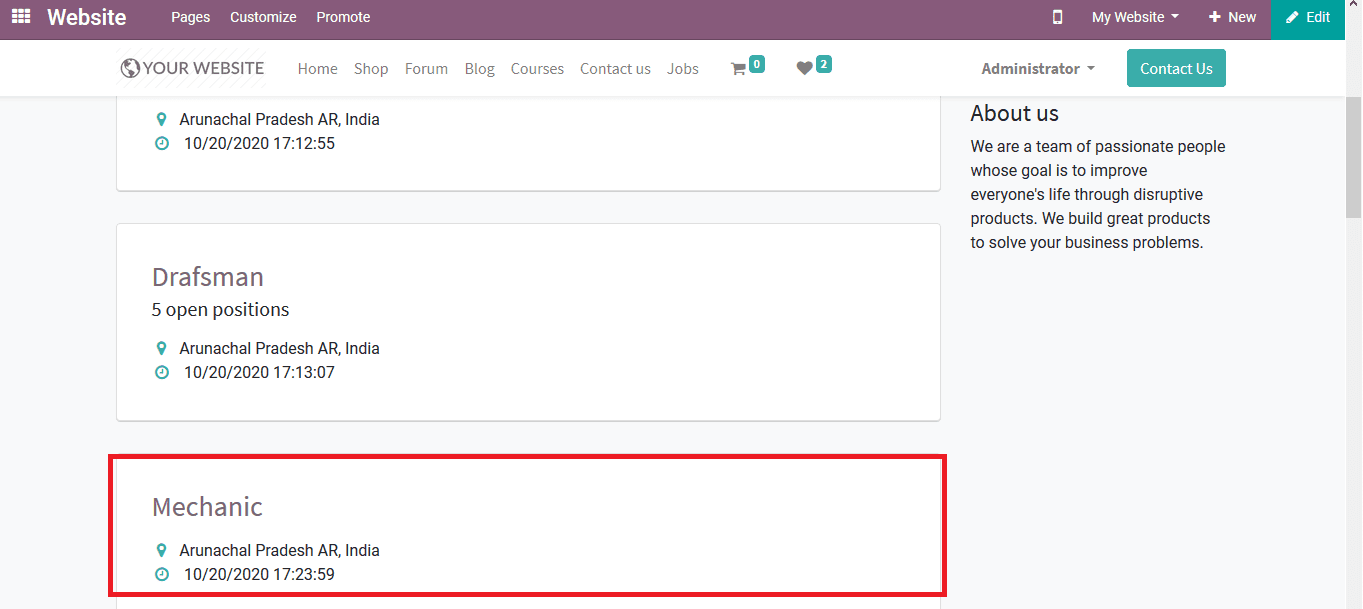Image resolution: width=1363 pixels, height=609 pixels.
Task: Click the Edit button
Action: click(x=1308, y=19)
